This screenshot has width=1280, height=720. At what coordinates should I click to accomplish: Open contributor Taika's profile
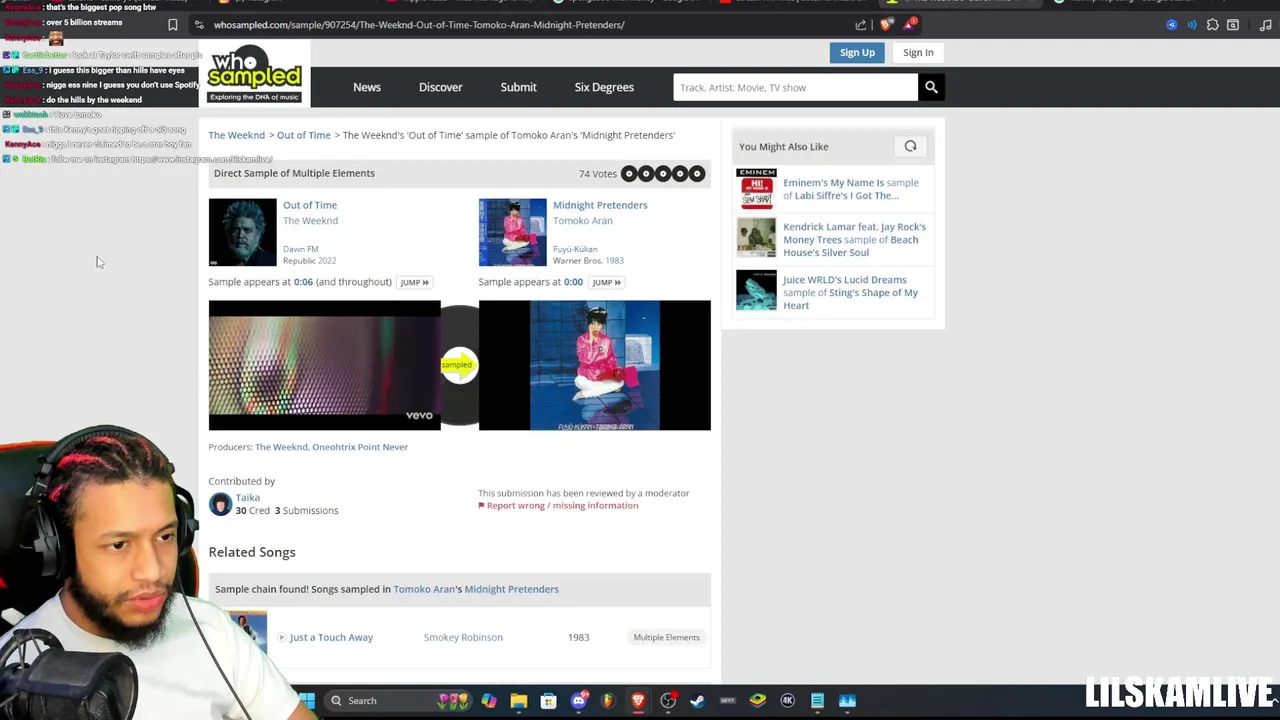coord(247,497)
